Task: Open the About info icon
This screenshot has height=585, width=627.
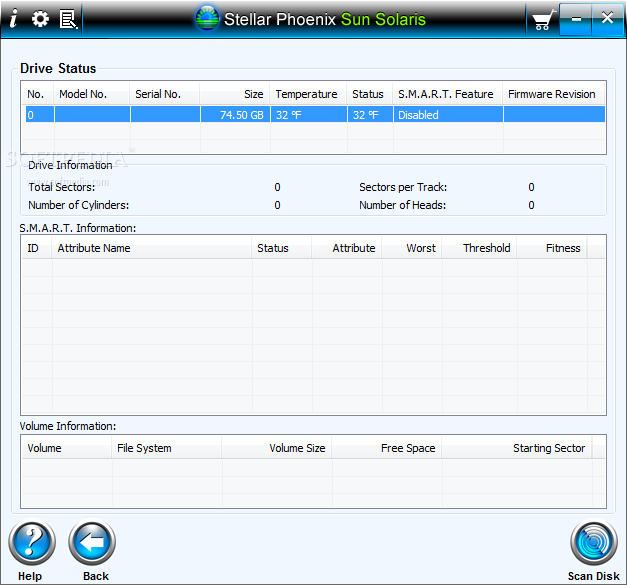Action: pos(14,18)
